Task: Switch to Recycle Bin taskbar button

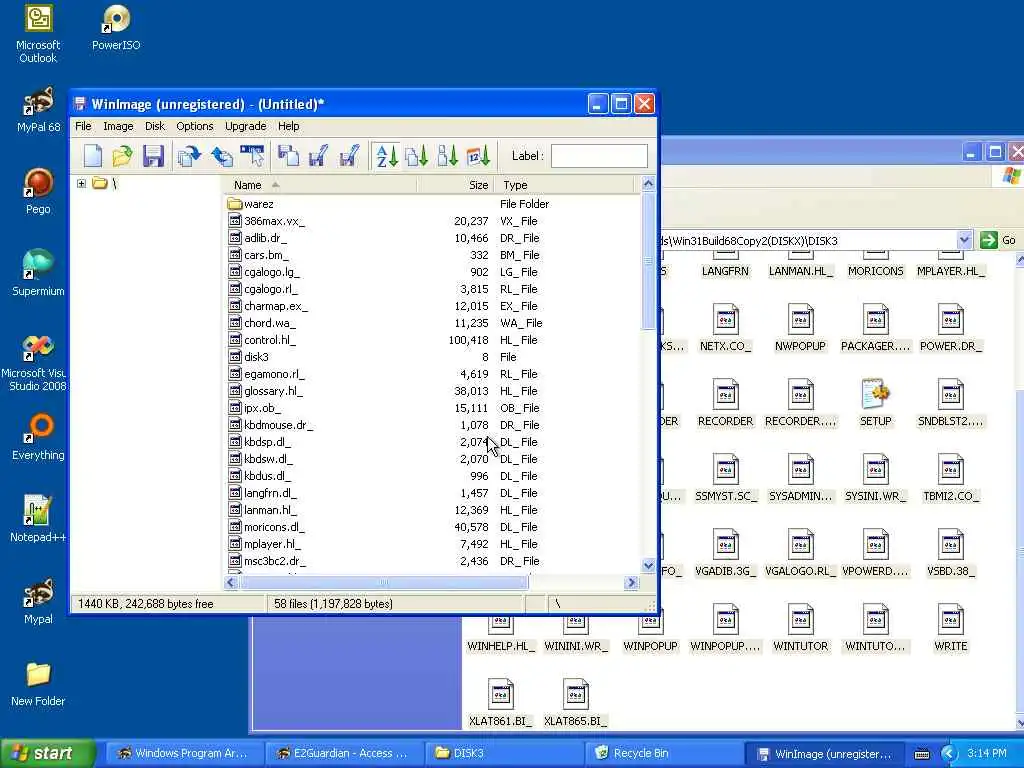Action: (x=665, y=753)
